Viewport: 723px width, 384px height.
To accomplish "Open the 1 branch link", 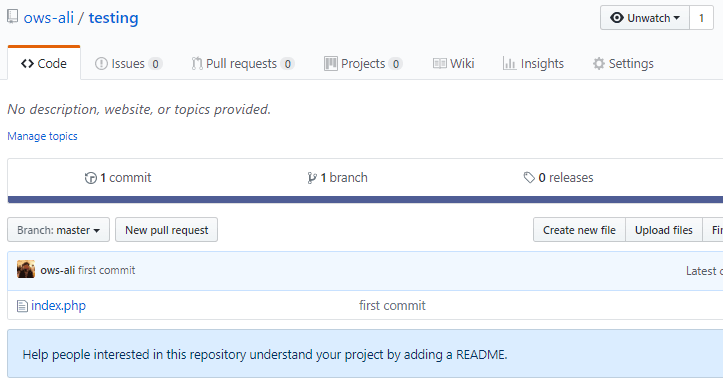I will 338,177.
